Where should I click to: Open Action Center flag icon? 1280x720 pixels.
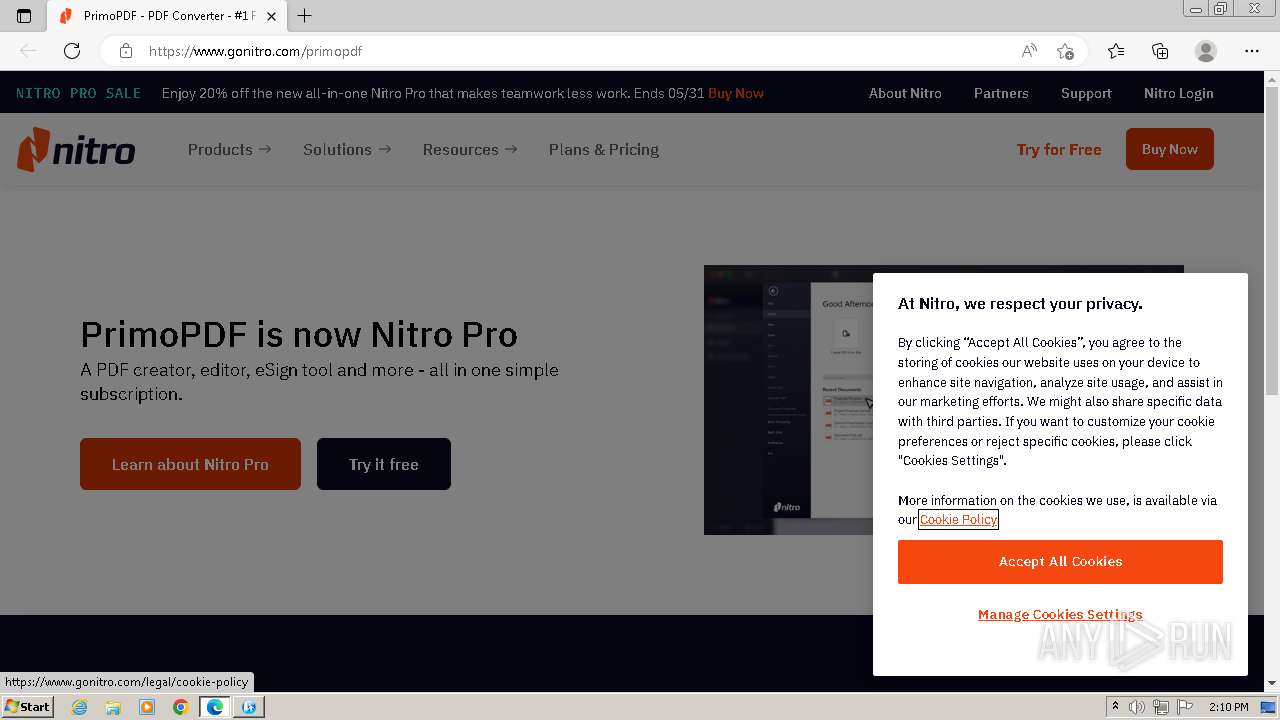pos(1185,707)
